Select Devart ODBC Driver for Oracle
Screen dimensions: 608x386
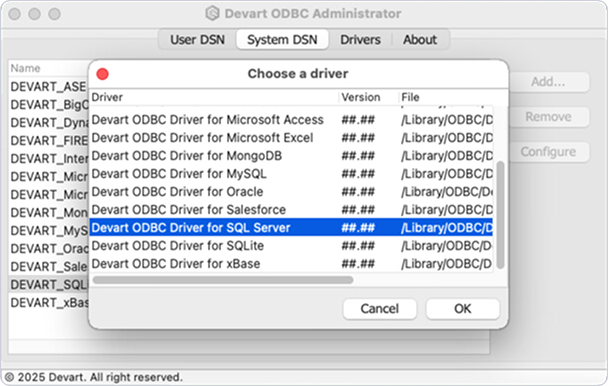pos(291,192)
